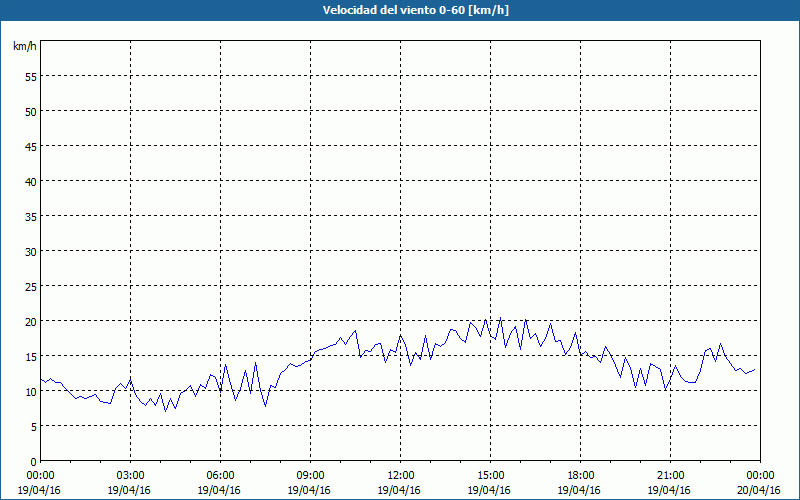Select the '19/04/16' date under 18:00
This screenshot has width=800, height=500.
click(x=579, y=490)
